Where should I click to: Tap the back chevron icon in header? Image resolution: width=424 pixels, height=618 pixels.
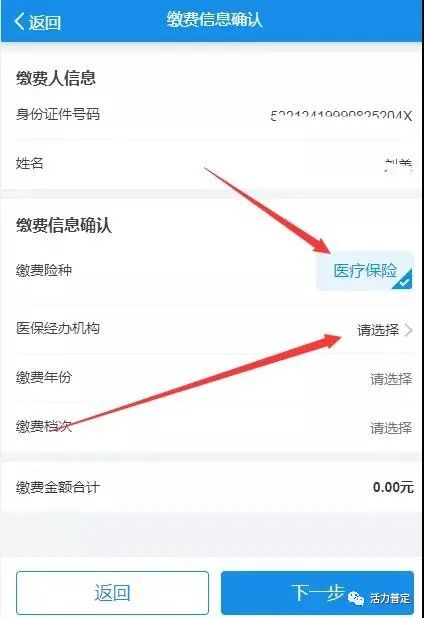19,21
